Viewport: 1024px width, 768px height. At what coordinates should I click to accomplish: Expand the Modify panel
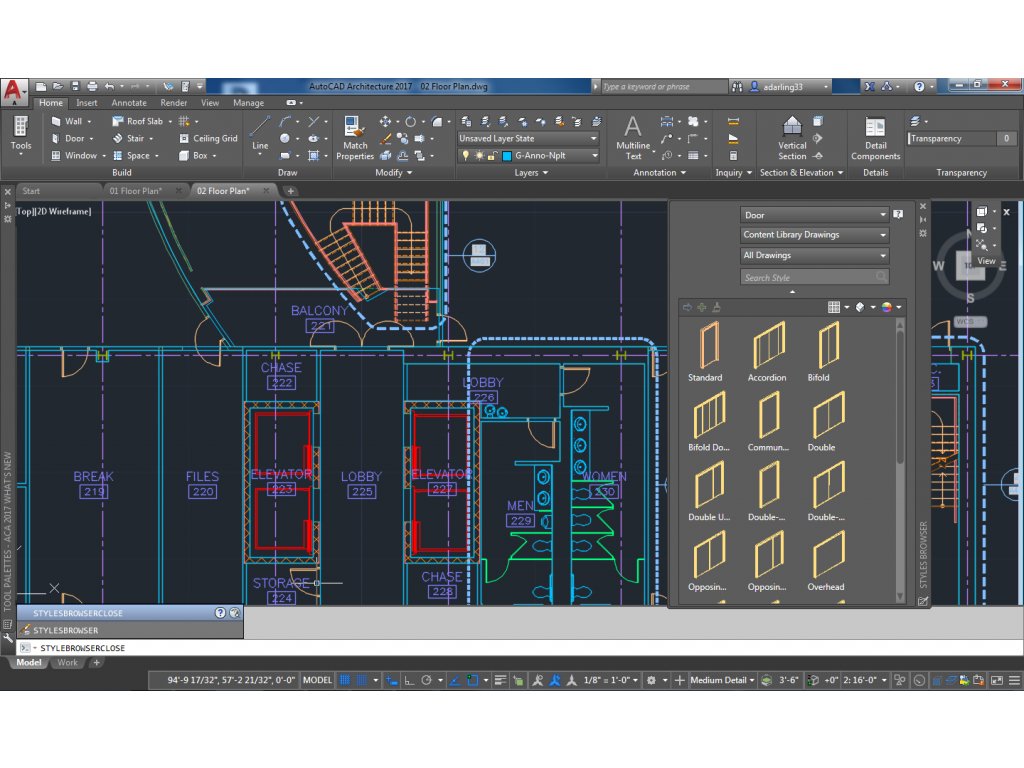click(x=393, y=172)
